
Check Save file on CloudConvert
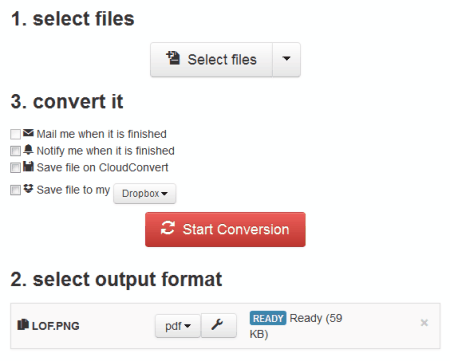click(x=15, y=167)
